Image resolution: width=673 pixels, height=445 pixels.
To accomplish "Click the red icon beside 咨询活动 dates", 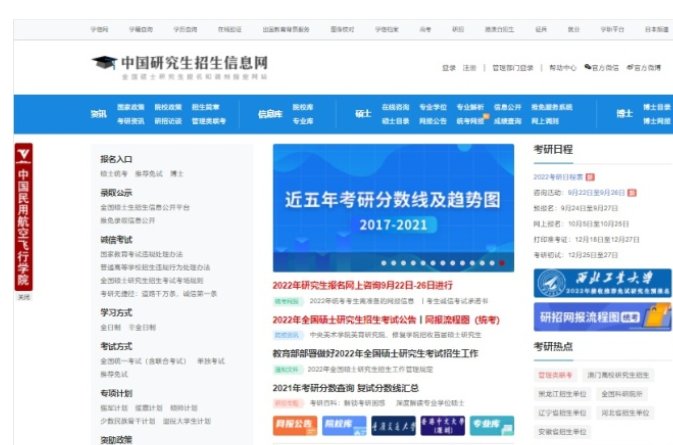I will (x=632, y=193).
